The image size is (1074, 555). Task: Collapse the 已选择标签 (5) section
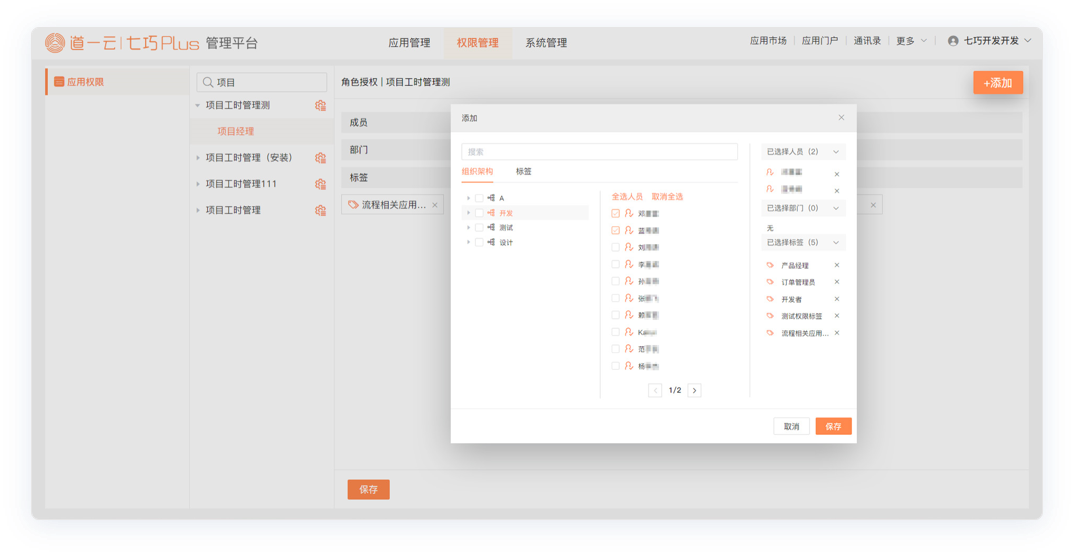[836, 243]
